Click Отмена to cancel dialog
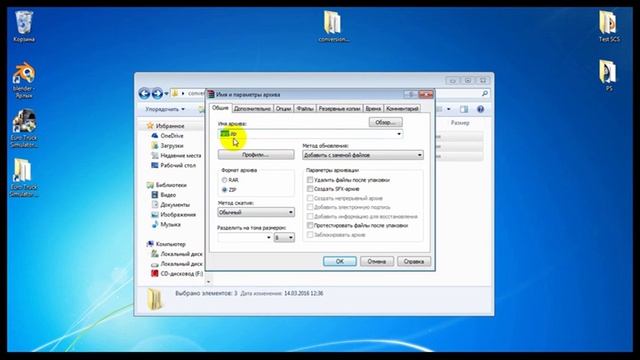 pyautogui.click(x=377, y=261)
